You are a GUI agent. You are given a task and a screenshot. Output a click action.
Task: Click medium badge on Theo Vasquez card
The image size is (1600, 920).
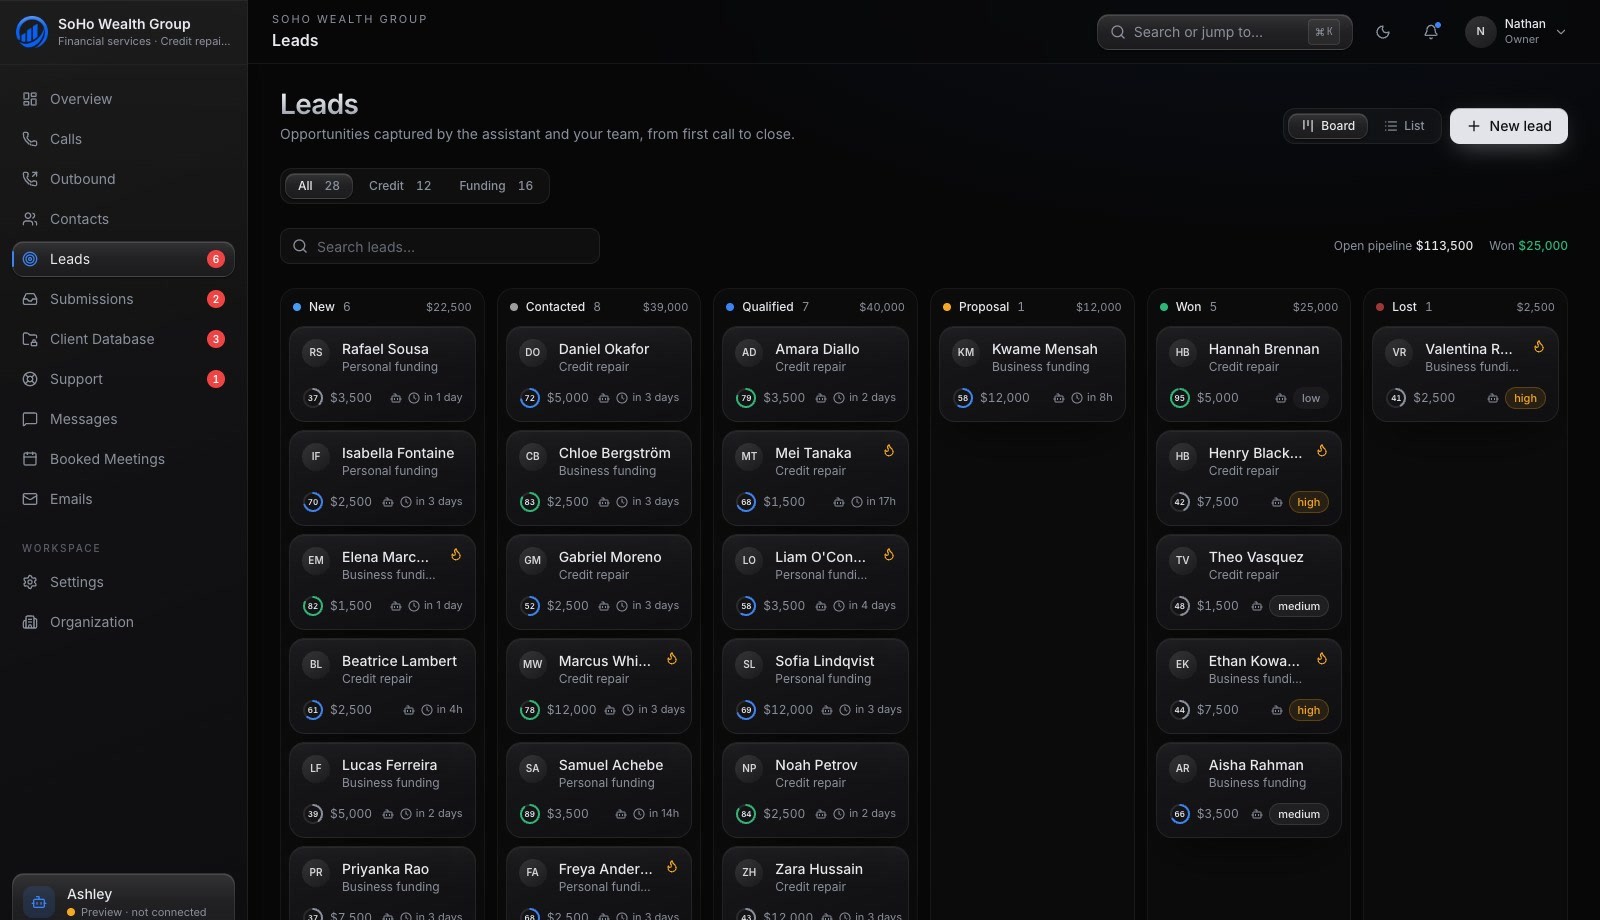[x=1299, y=606]
